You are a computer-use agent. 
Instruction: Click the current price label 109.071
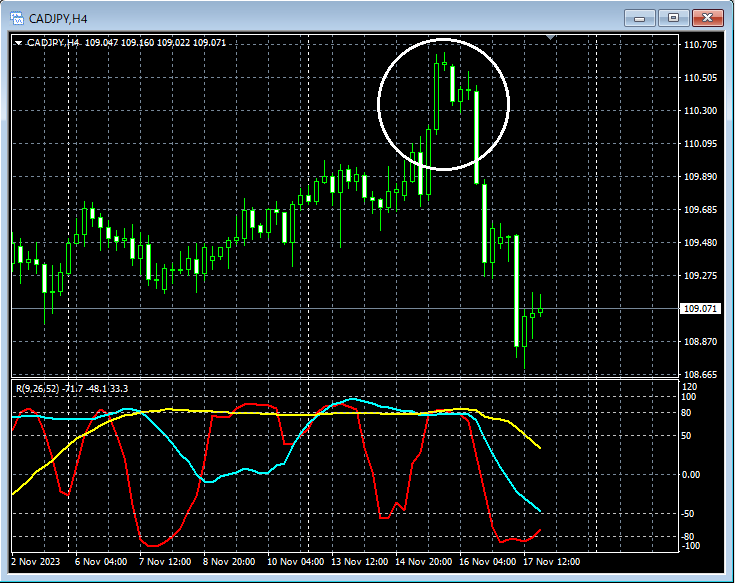(700, 308)
